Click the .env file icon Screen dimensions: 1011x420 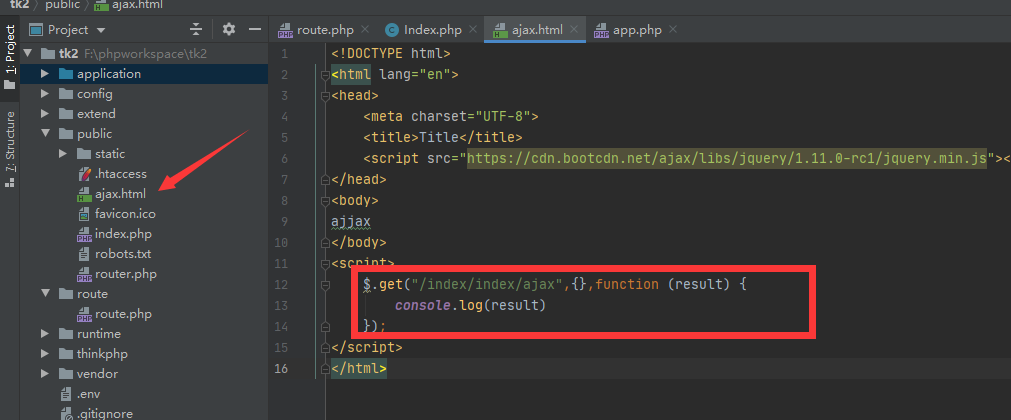pos(66,394)
